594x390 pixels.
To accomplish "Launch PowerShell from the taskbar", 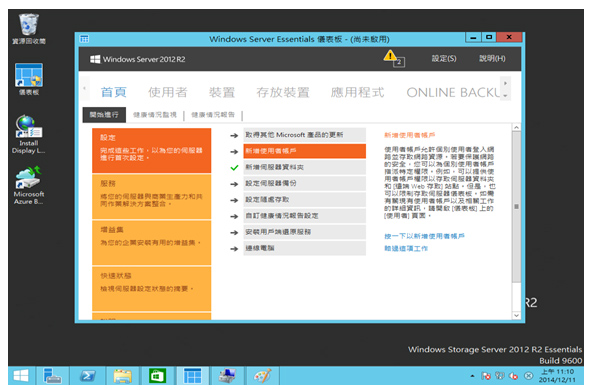I will point(88,376).
